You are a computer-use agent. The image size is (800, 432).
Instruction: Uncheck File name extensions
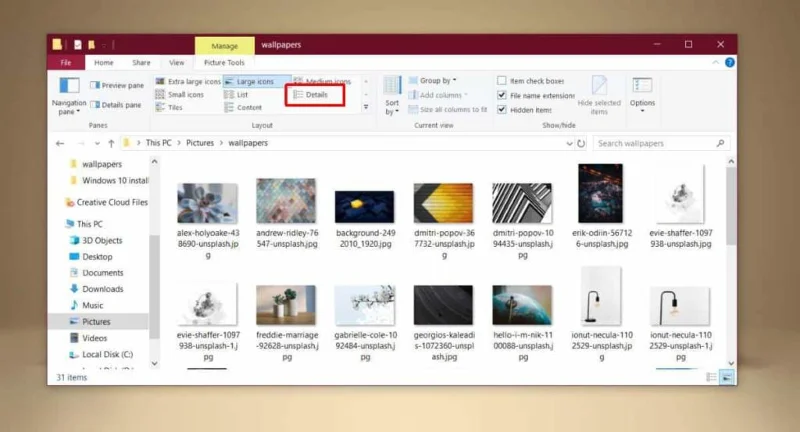click(536, 95)
